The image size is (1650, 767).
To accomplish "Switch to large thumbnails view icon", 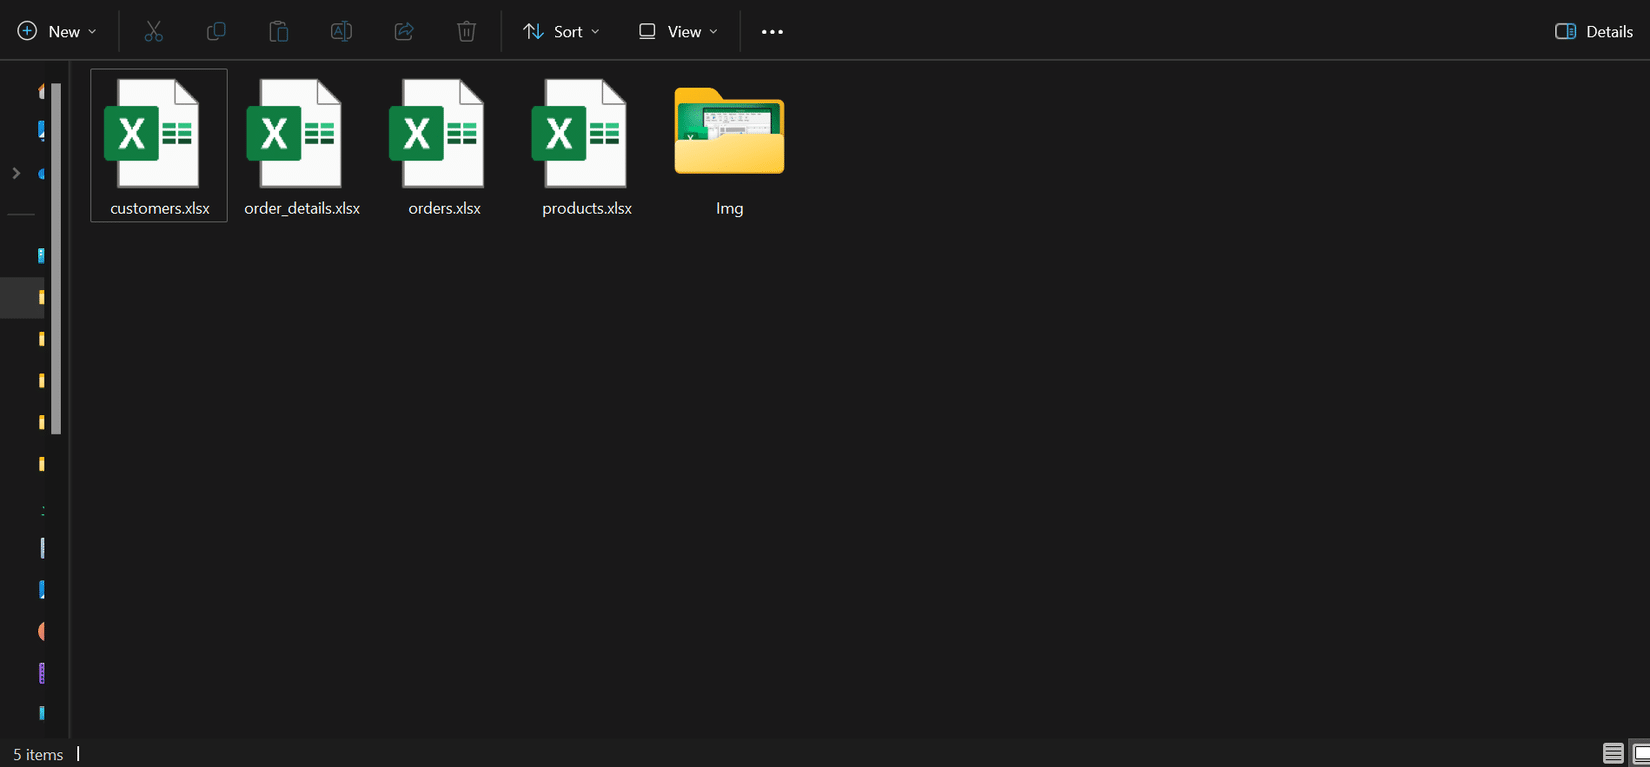I will (1641, 753).
